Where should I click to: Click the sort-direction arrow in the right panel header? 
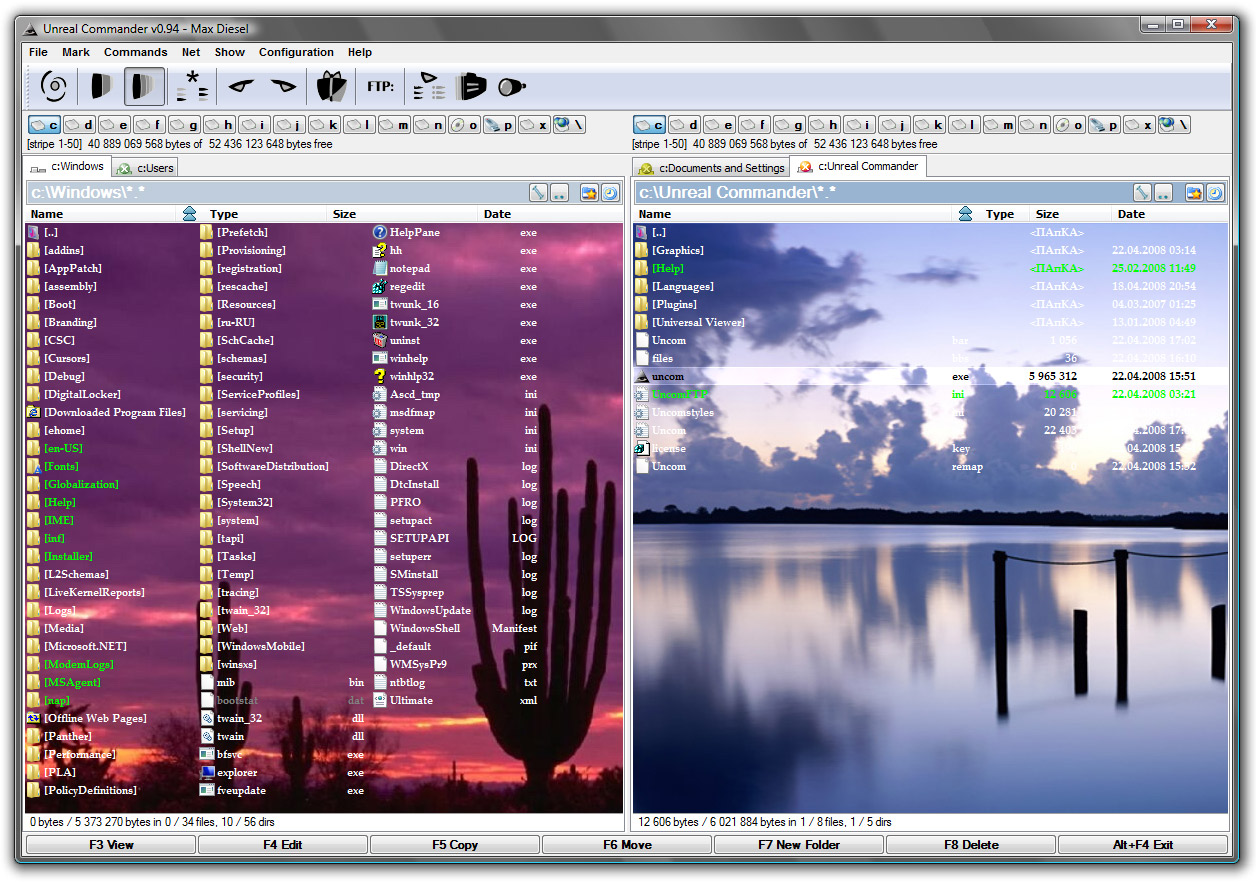click(x=965, y=214)
